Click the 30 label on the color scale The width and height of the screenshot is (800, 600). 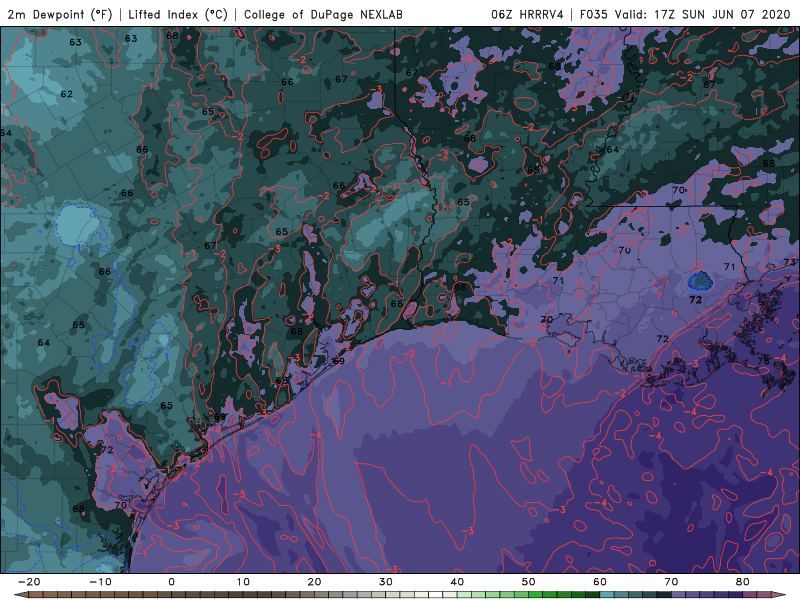[386, 582]
